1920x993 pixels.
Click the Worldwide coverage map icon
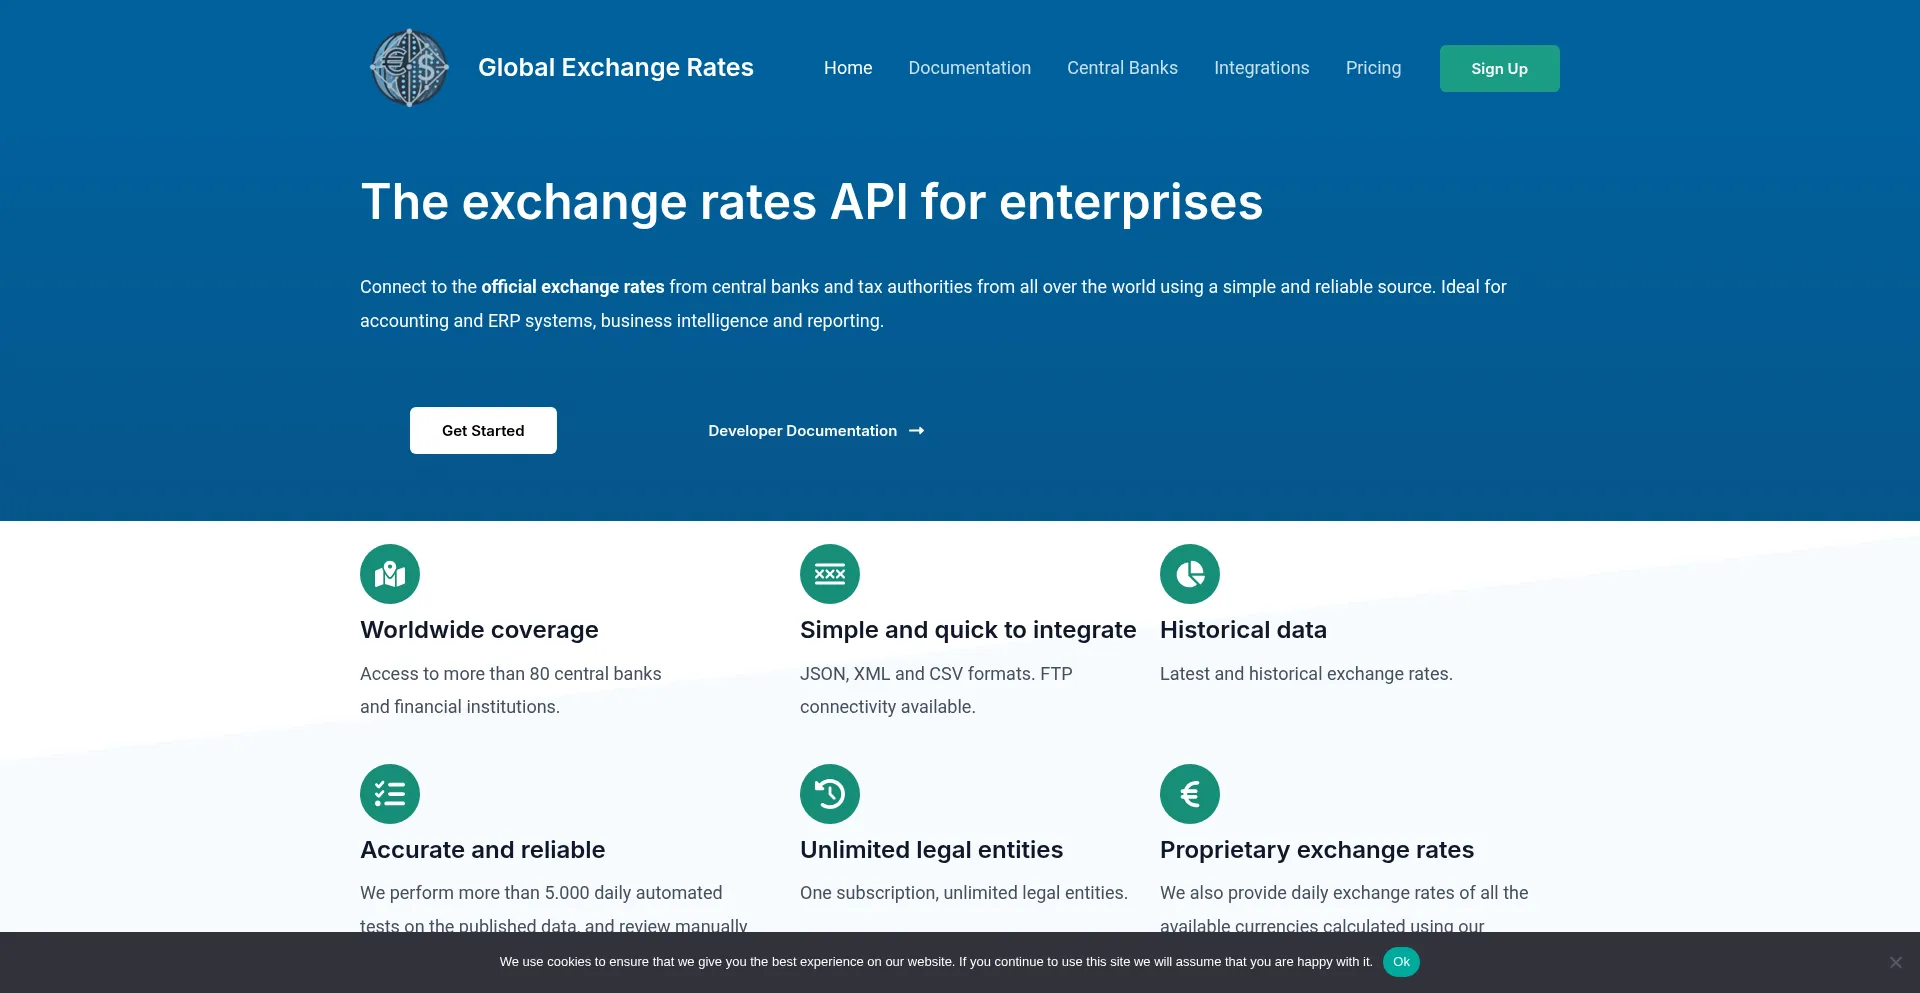coord(390,574)
